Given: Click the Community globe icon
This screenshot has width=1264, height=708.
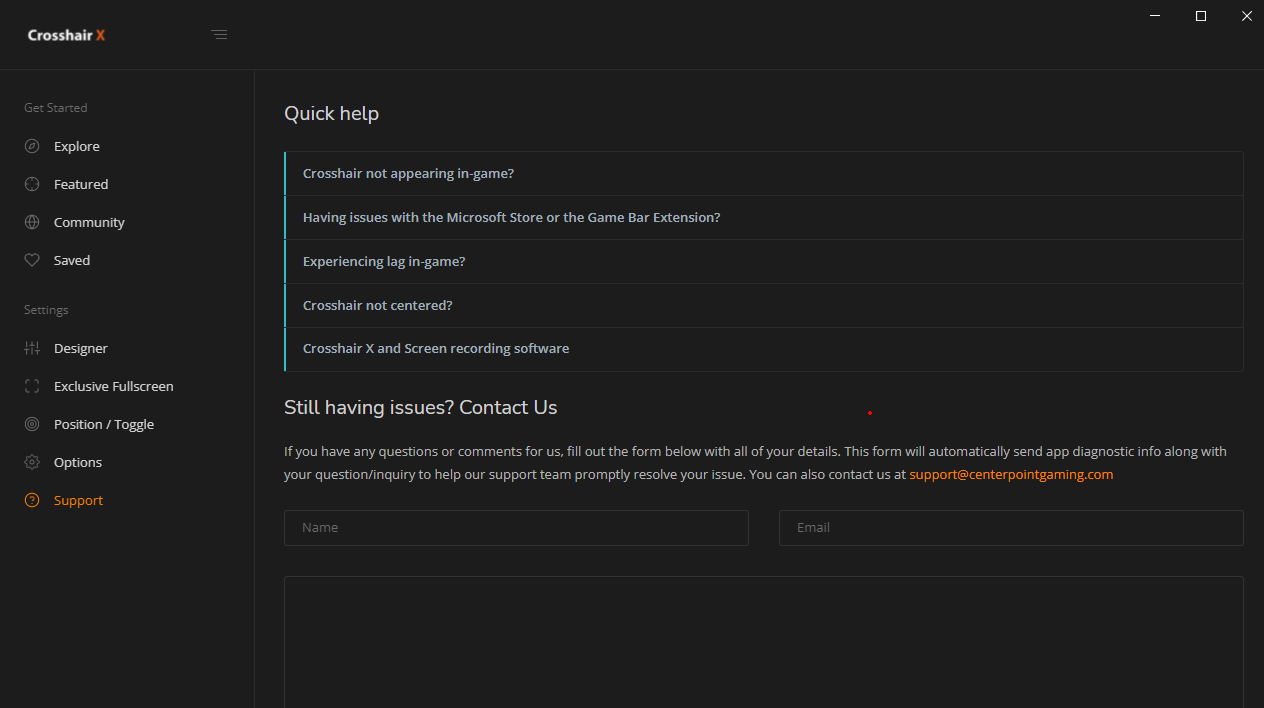Looking at the screenshot, I should pos(32,222).
